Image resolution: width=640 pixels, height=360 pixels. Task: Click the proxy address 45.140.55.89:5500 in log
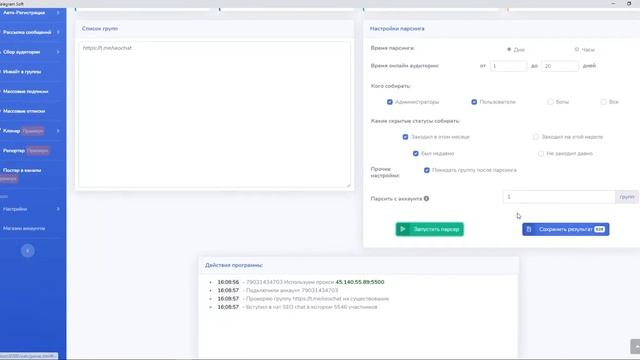point(360,282)
